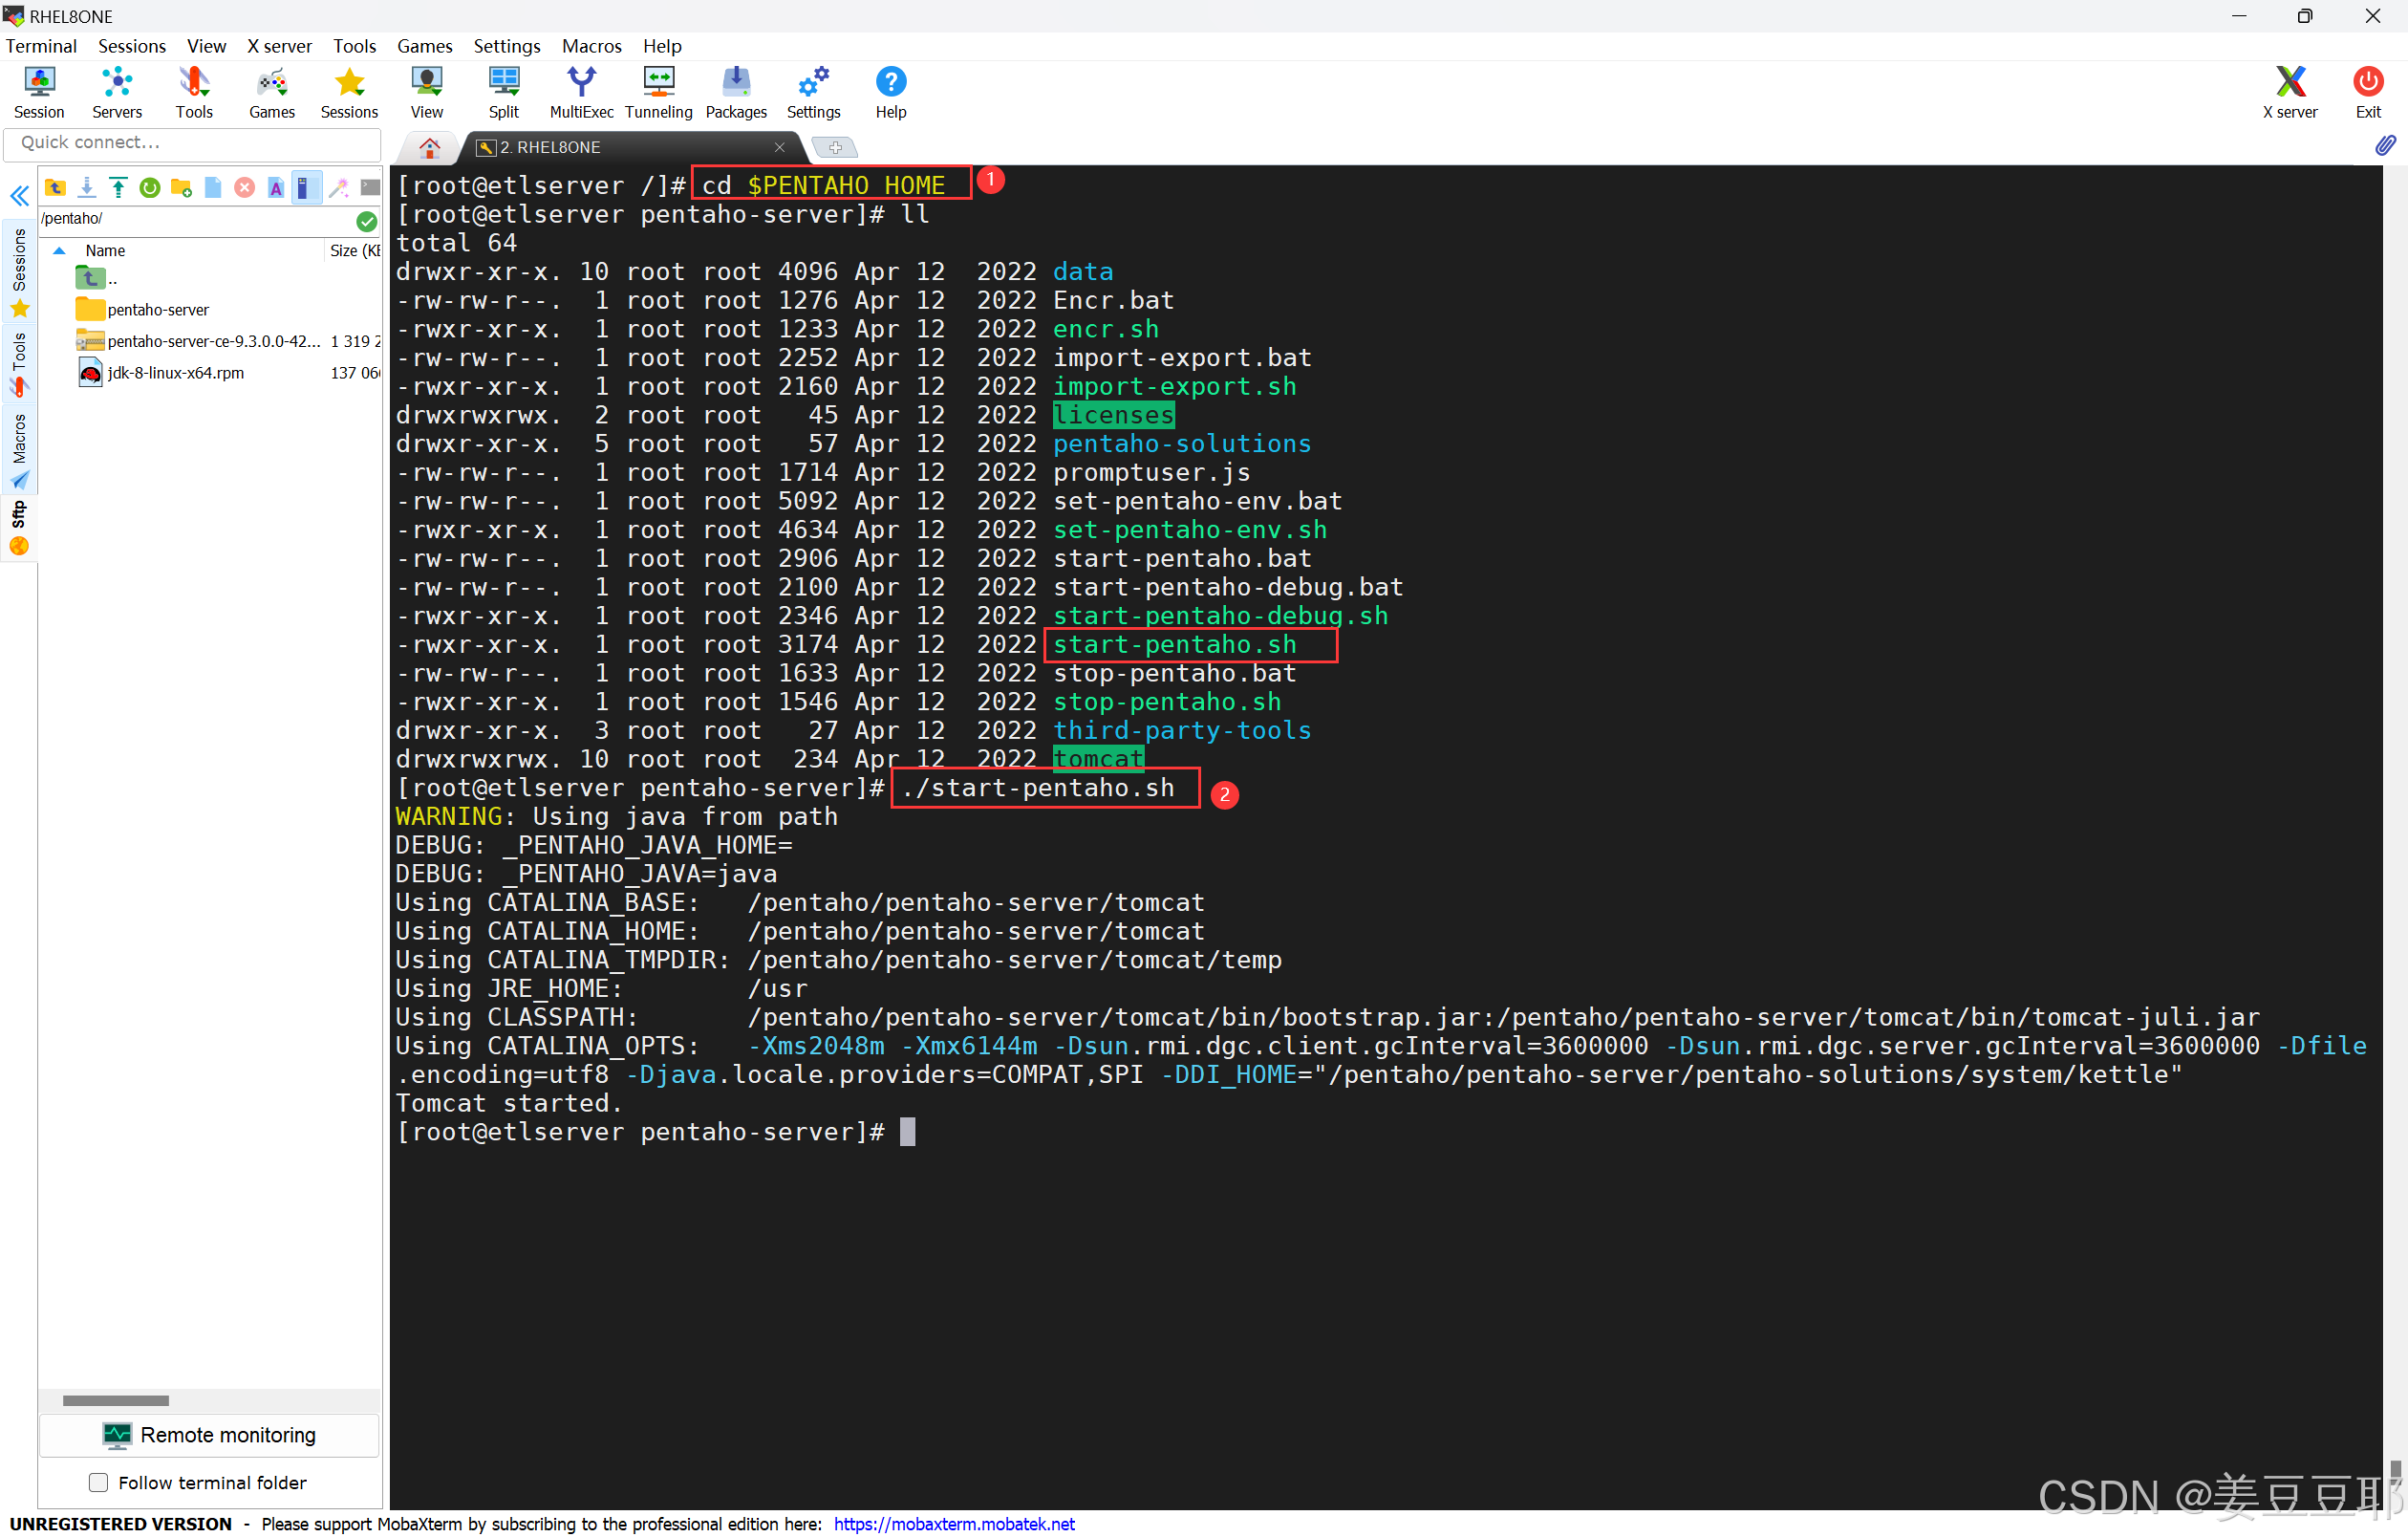Click the Quick connect input field

(192, 143)
